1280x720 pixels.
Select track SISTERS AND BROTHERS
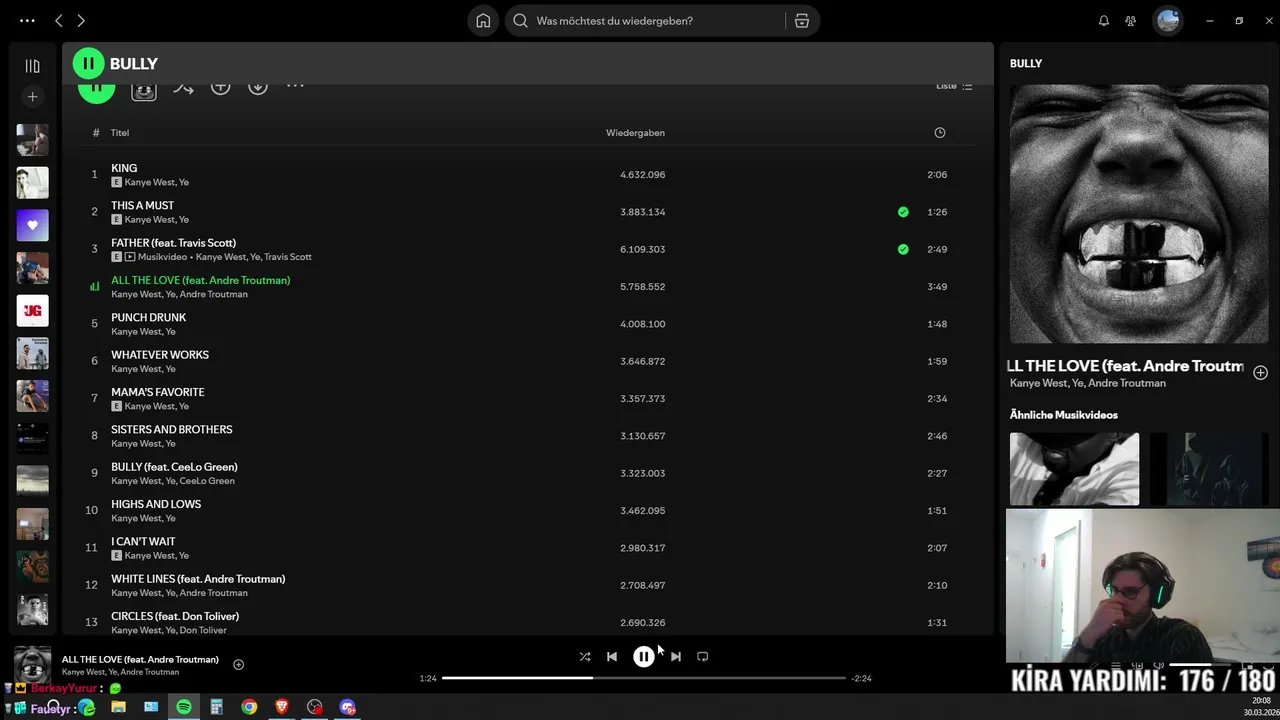click(x=171, y=429)
